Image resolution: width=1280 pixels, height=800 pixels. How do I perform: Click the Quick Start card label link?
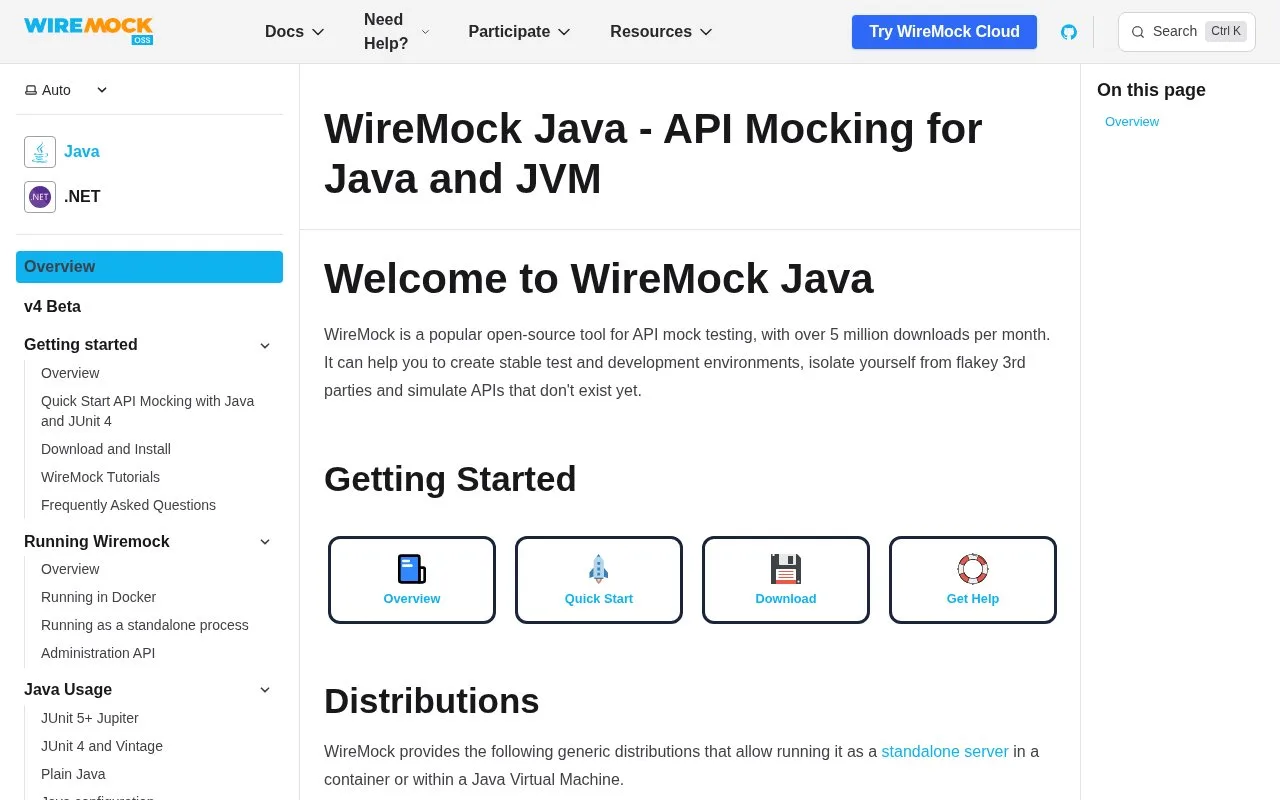(598, 599)
